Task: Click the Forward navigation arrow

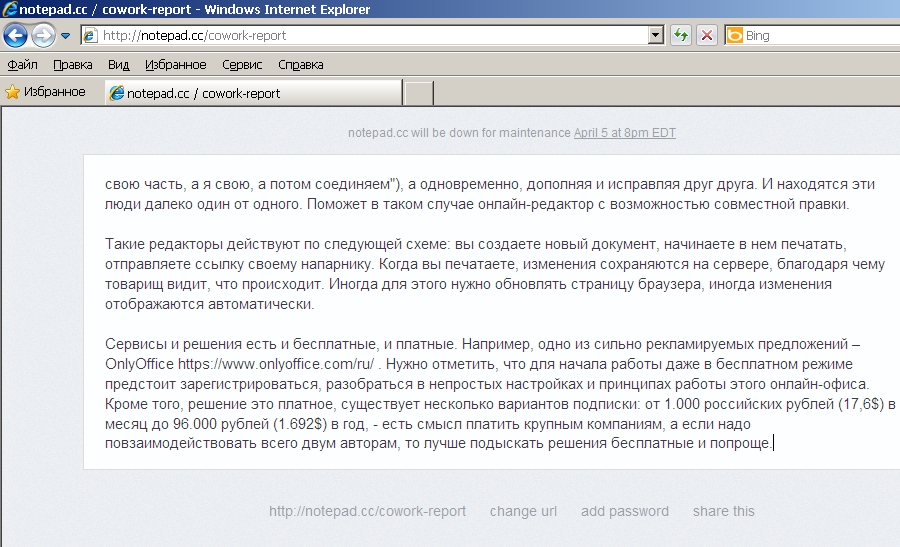Action: tap(44, 36)
